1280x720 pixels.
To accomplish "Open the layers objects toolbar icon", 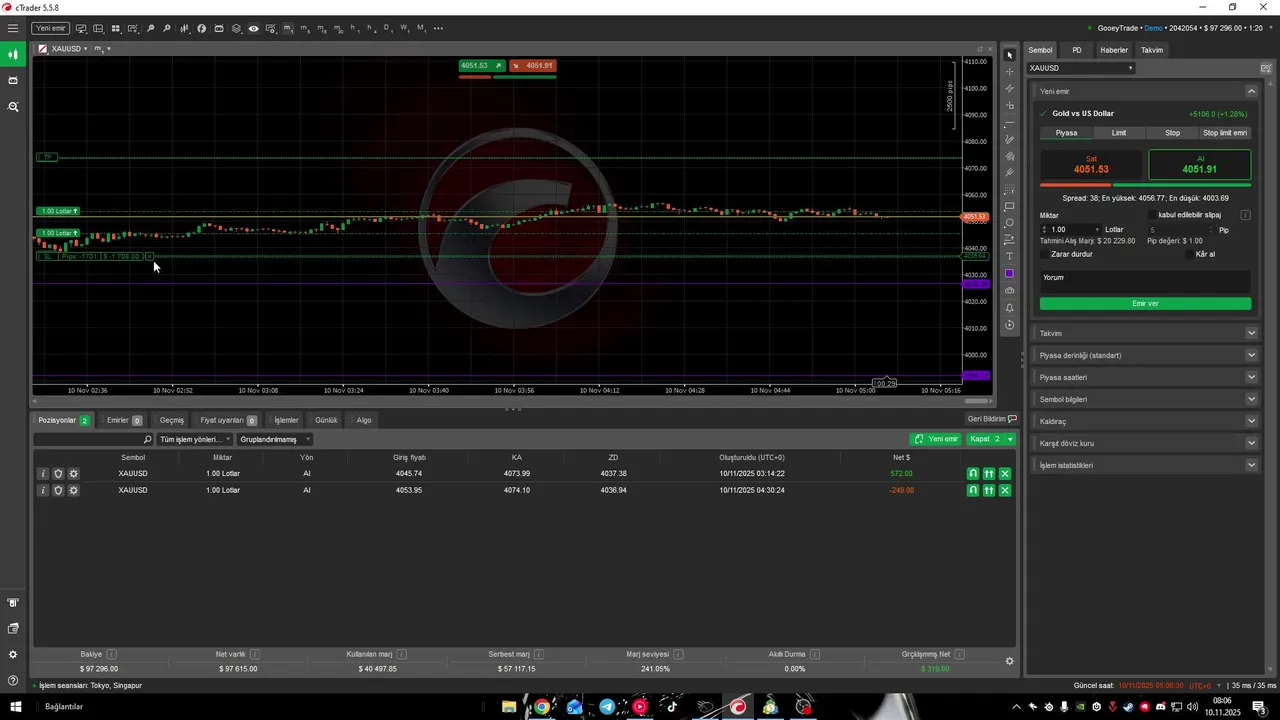I will 236,28.
